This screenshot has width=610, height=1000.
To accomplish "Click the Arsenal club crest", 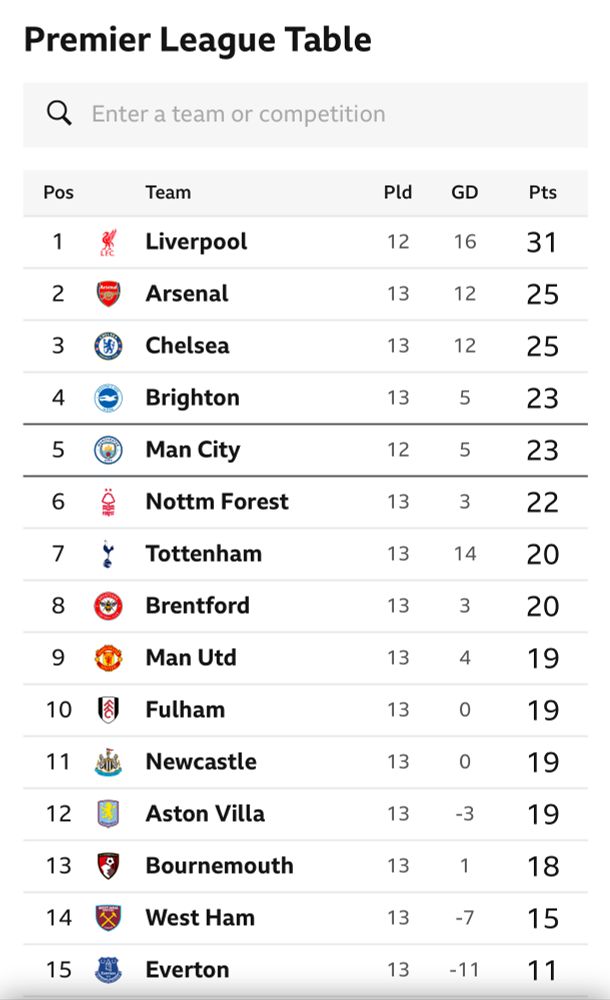I will click(x=108, y=294).
